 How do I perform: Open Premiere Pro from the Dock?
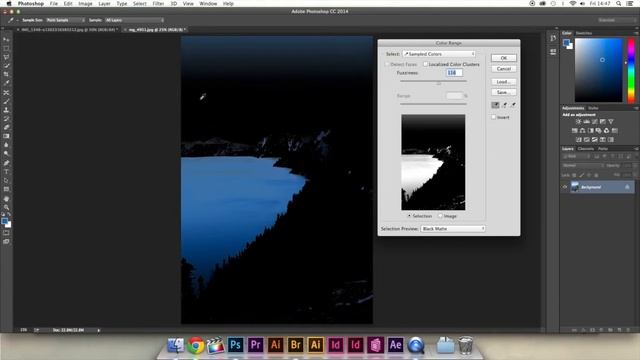click(256, 345)
